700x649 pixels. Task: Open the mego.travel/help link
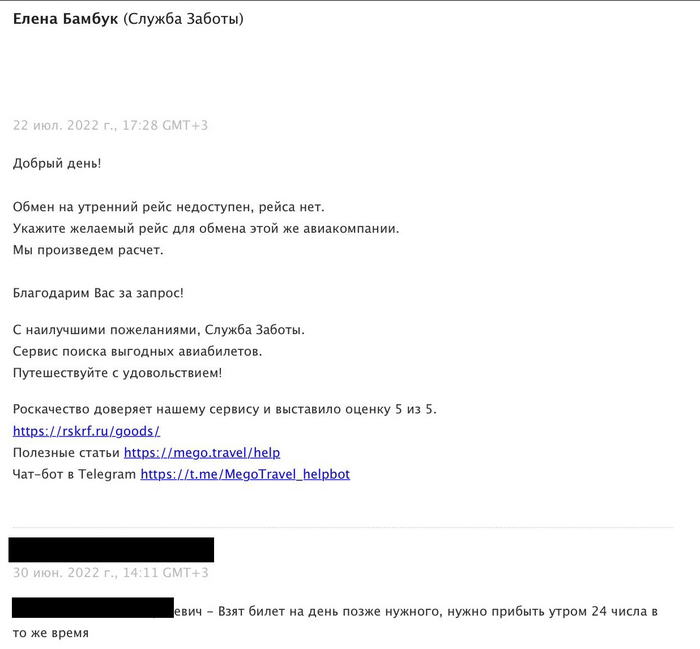pos(201,453)
